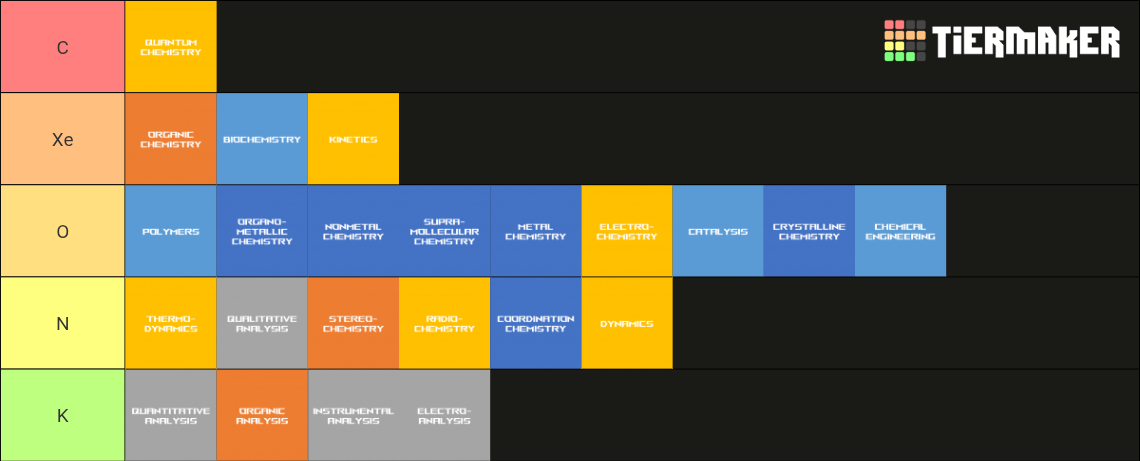Pick the Coordination Chemistry tile
The image size is (1140, 461).
[x=536, y=323]
